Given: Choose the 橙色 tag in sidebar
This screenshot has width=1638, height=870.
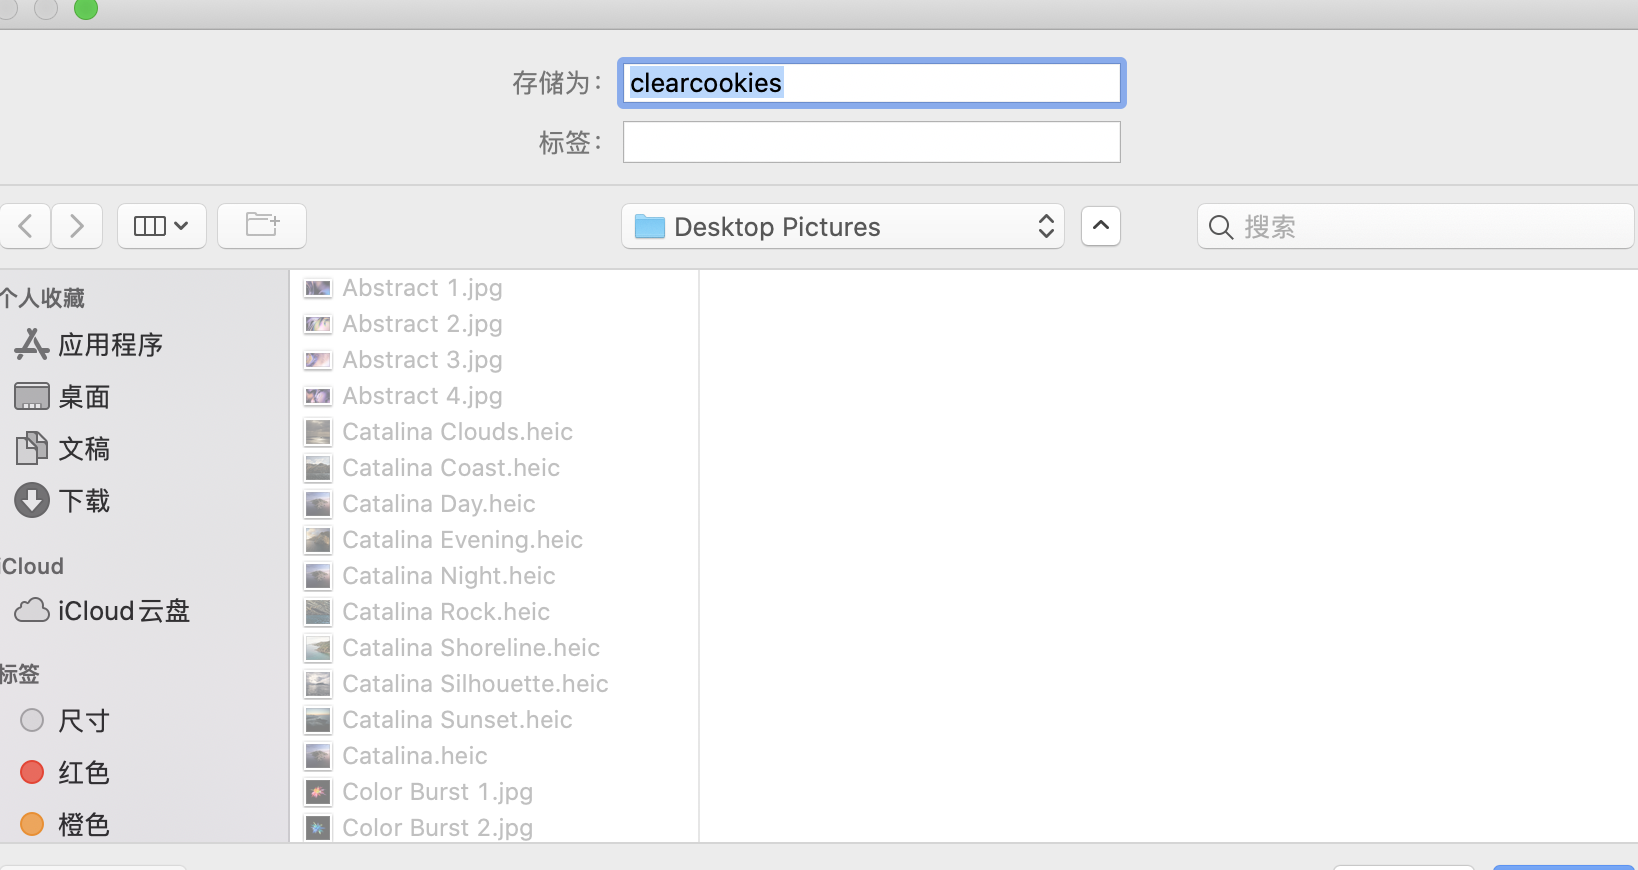Looking at the screenshot, I should tap(84, 825).
